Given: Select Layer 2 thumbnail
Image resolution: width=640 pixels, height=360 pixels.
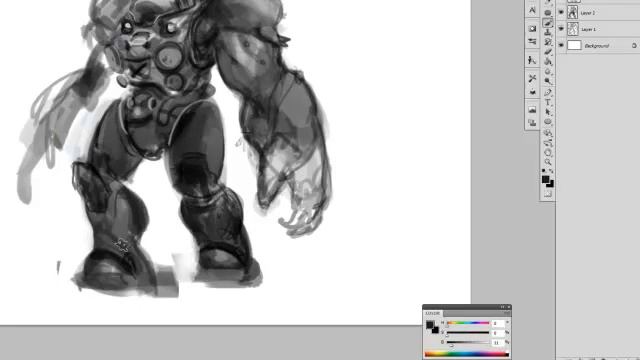Looking at the screenshot, I should pos(573,13).
